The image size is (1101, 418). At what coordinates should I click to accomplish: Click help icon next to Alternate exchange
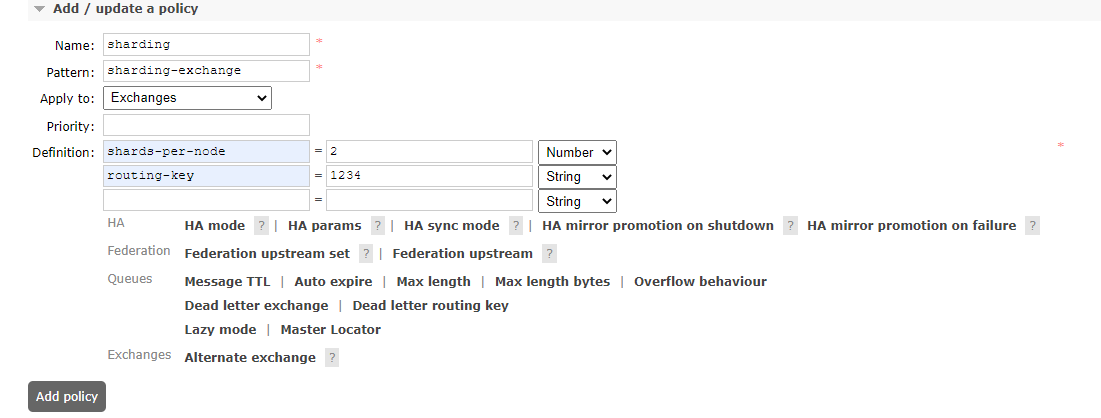332,358
